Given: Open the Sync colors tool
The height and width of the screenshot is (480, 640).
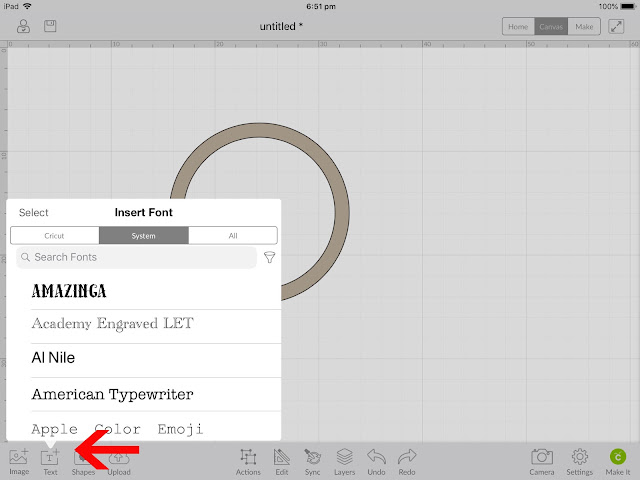Looking at the screenshot, I should coord(313,462).
